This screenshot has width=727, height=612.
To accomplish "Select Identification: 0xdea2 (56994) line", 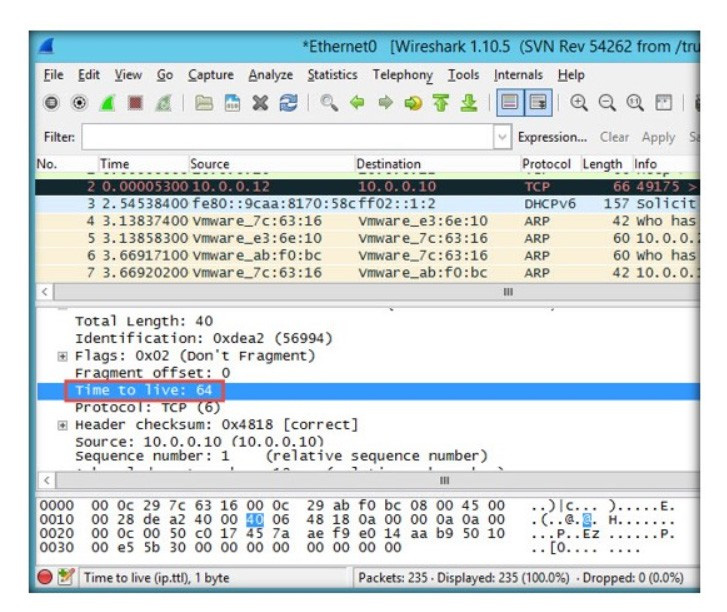I will 204,338.
